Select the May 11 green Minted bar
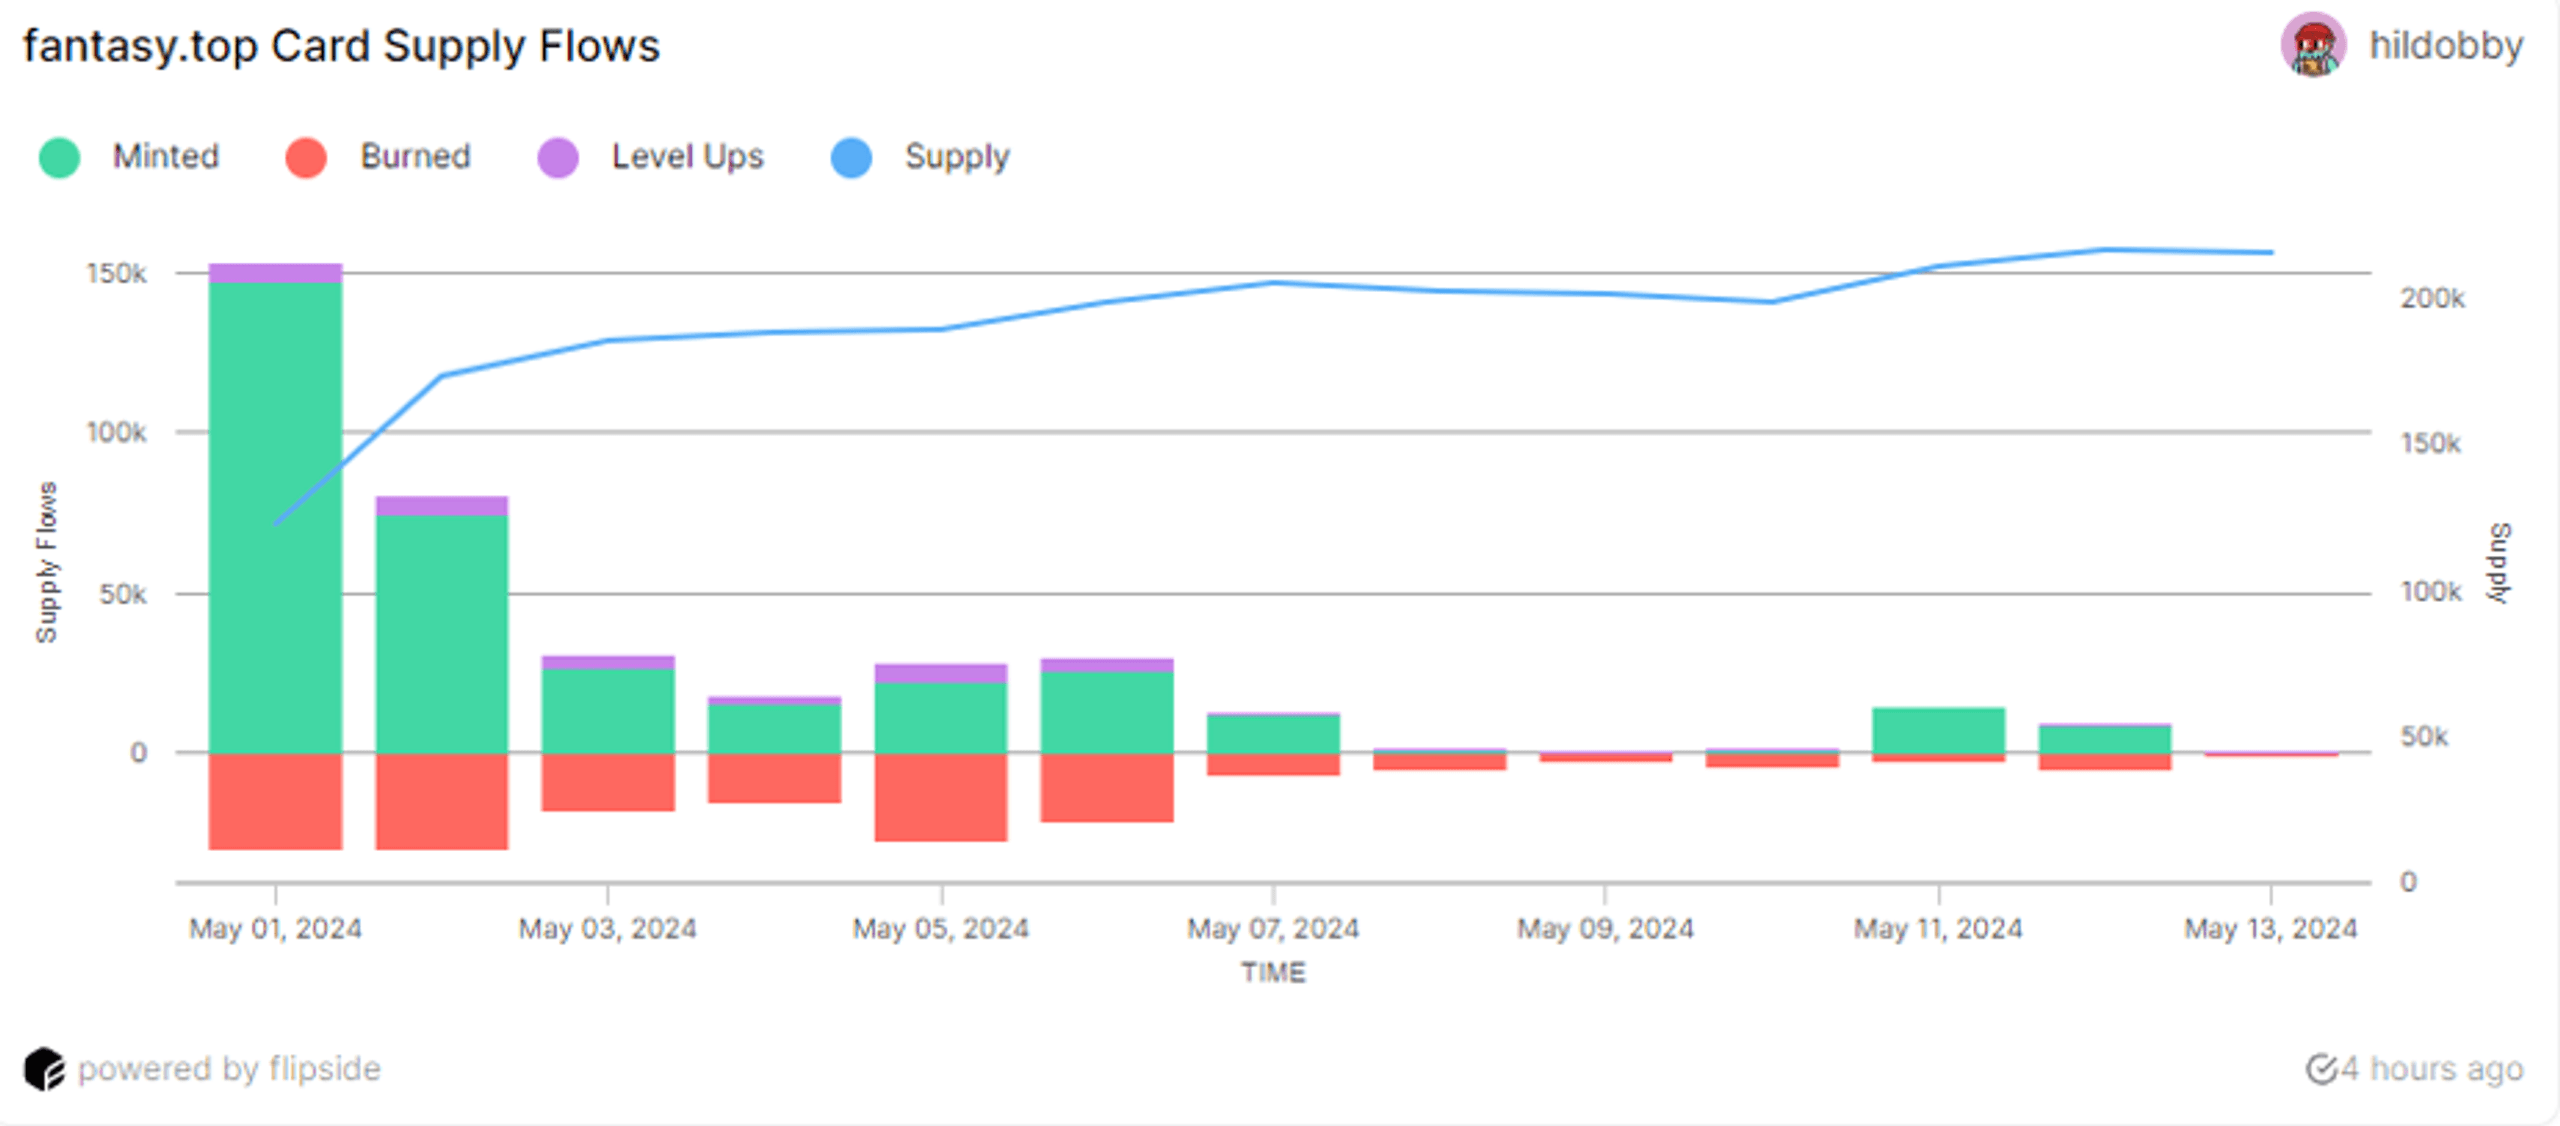Viewport: 2560px width, 1126px height. [1938, 730]
